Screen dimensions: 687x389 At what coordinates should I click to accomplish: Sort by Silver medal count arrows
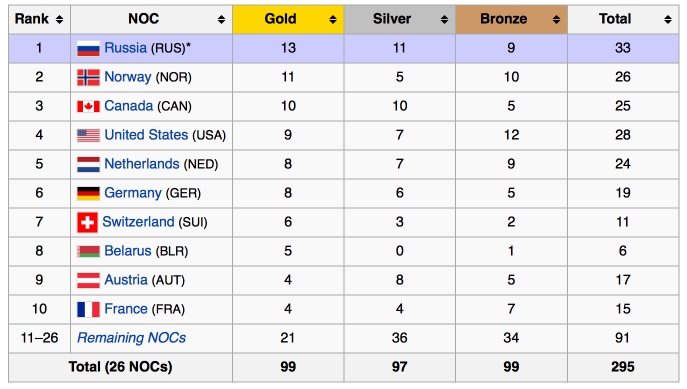tap(444, 19)
